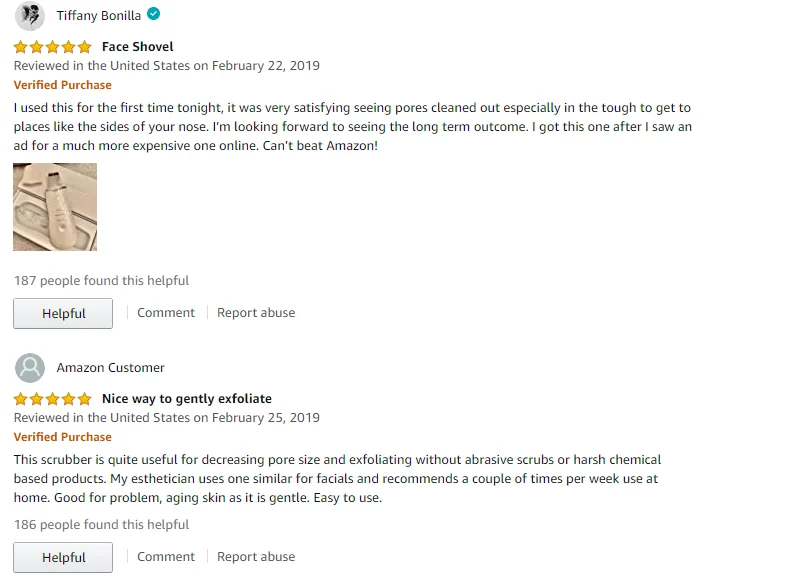Mark the Amazon Customer review as Helpful

(x=63, y=557)
